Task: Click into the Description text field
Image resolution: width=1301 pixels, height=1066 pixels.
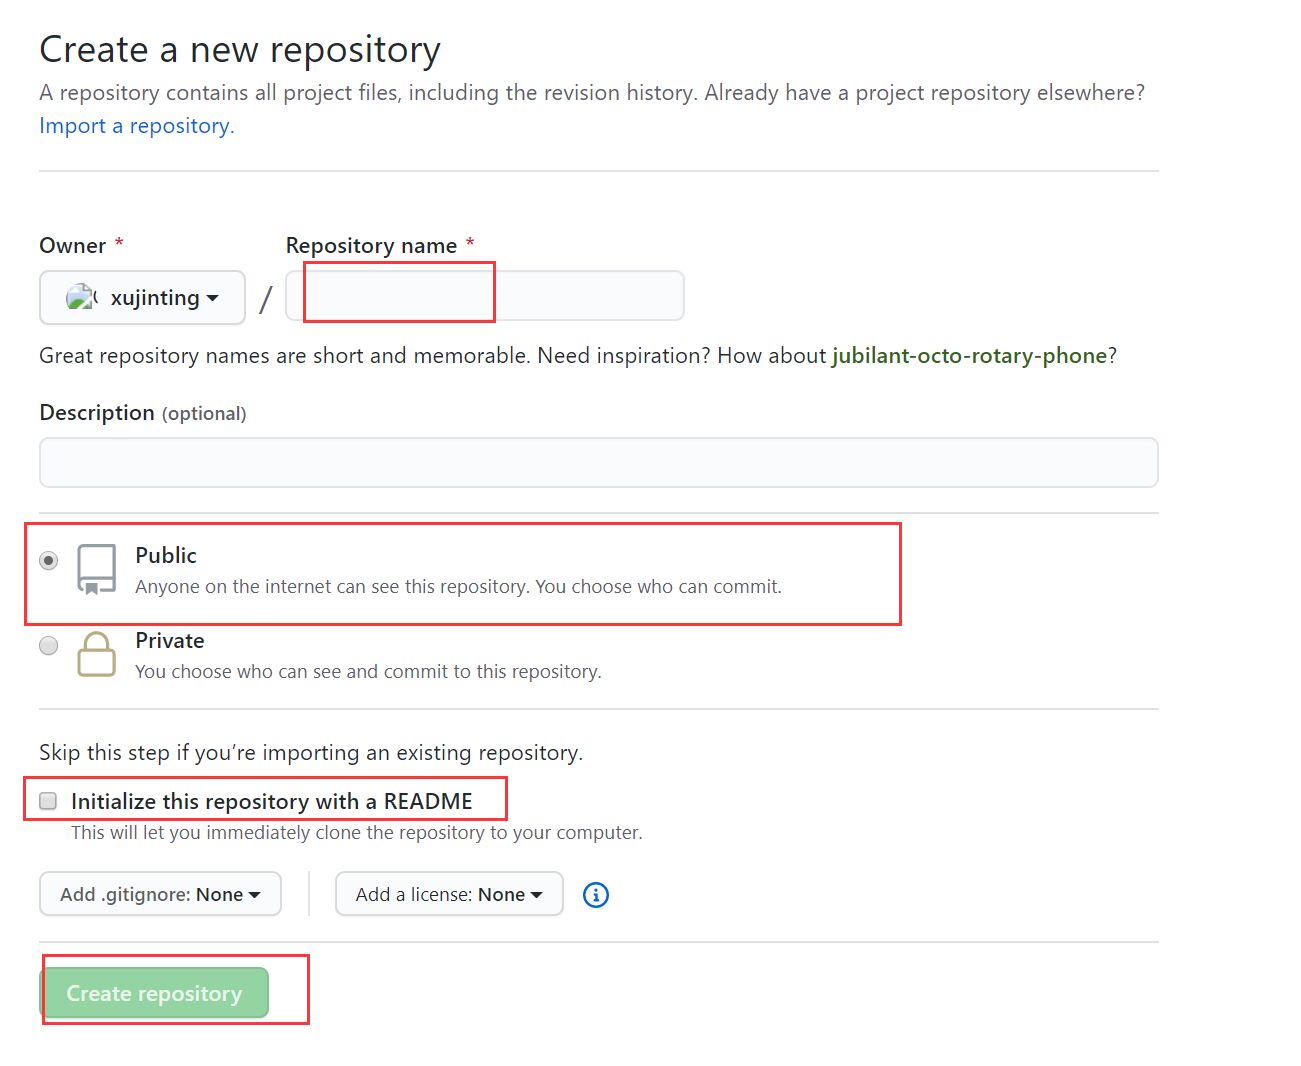Action: [x=598, y=463]
